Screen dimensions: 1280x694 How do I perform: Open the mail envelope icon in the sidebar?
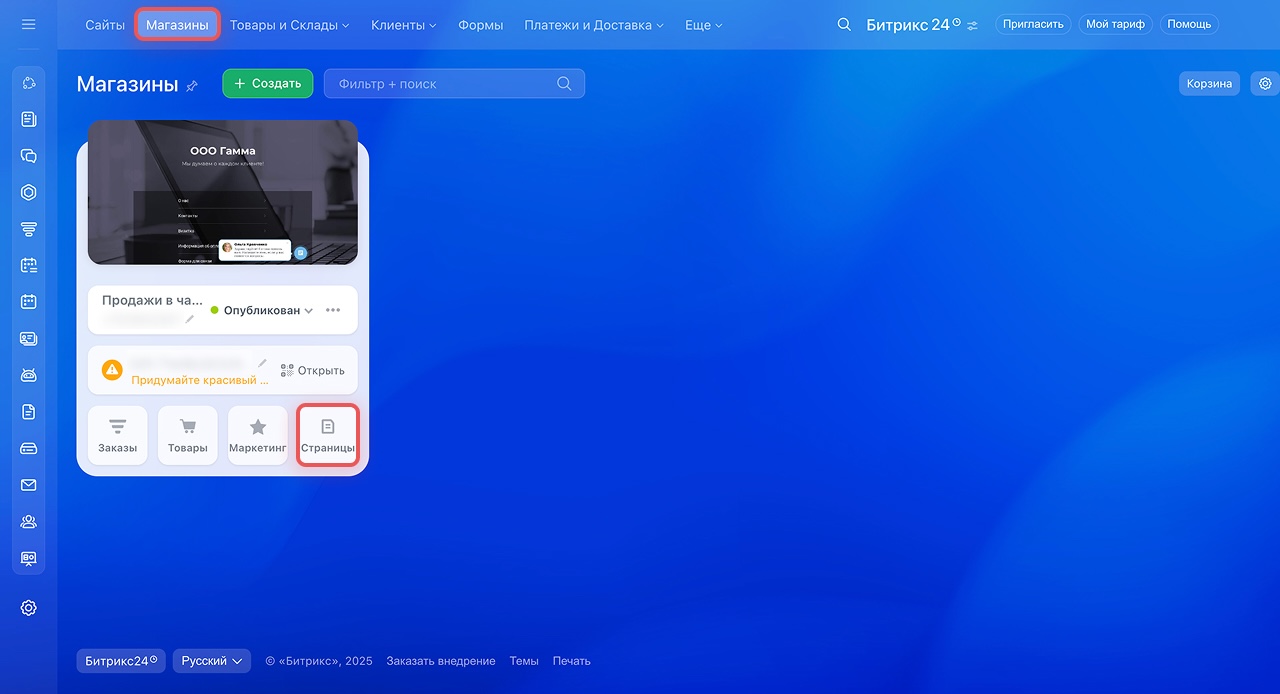tap(28, 485)
